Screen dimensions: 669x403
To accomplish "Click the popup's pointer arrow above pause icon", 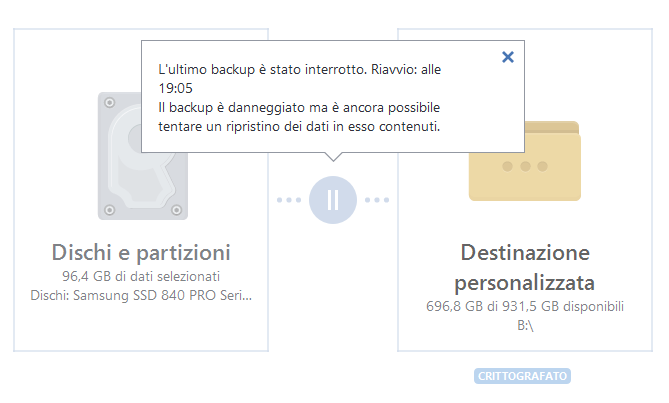I will coord(333,157).
